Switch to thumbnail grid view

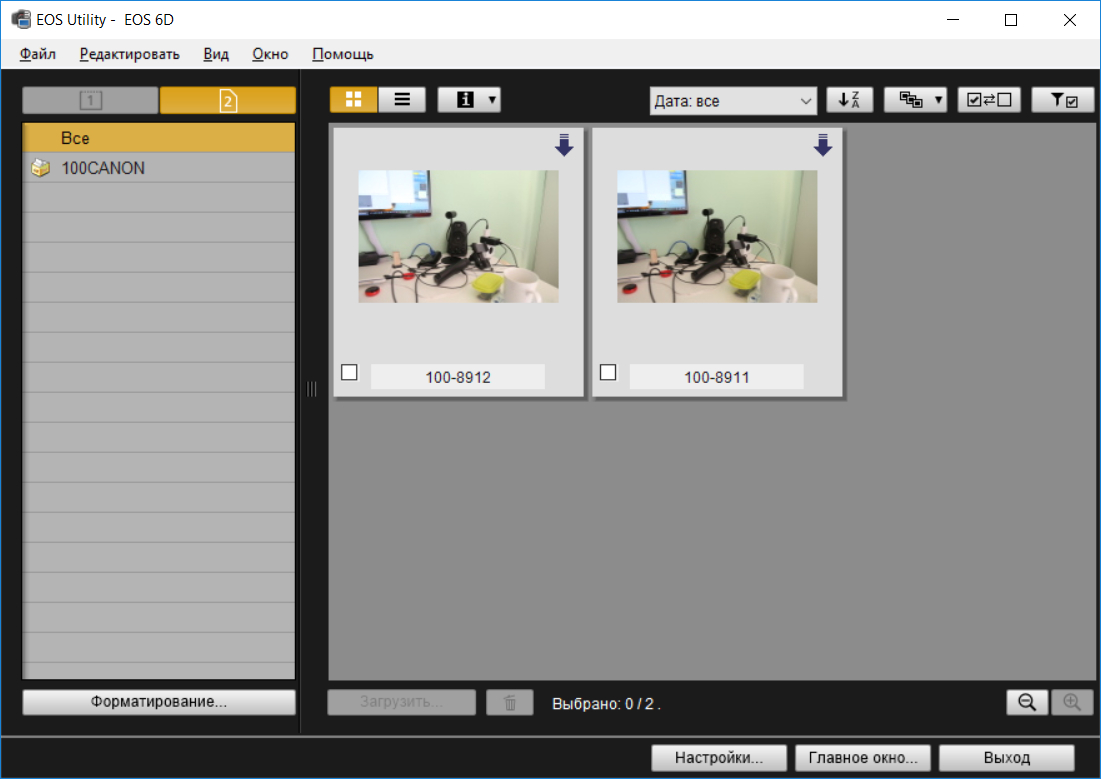tap(353, 100)
